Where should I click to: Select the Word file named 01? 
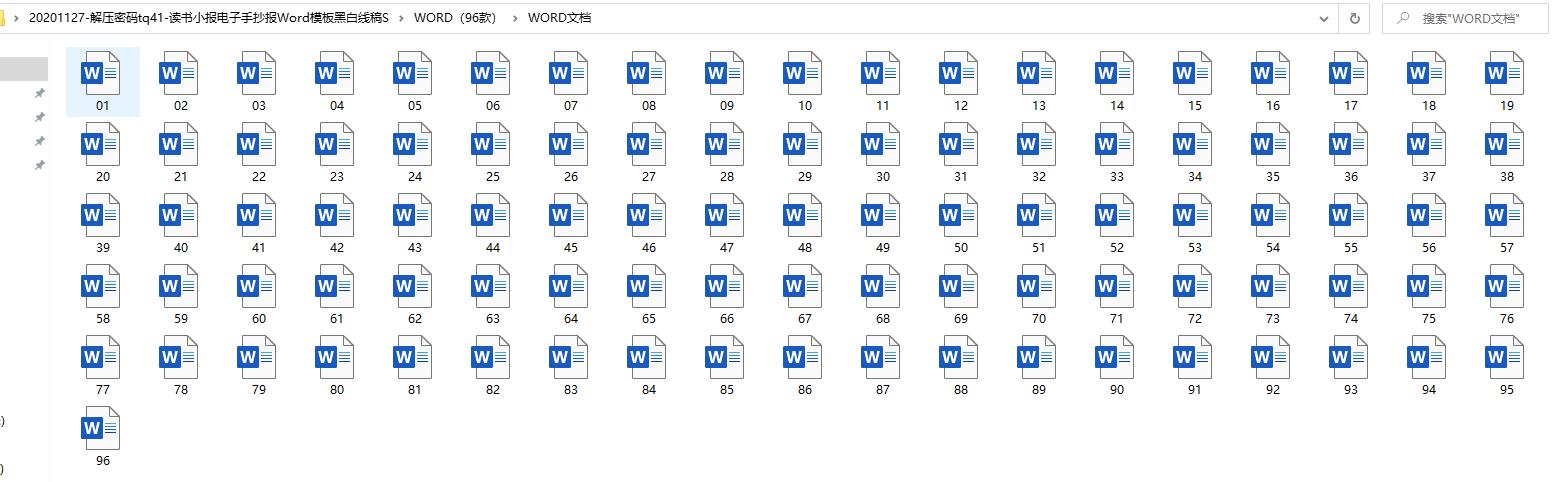(101, 73)
